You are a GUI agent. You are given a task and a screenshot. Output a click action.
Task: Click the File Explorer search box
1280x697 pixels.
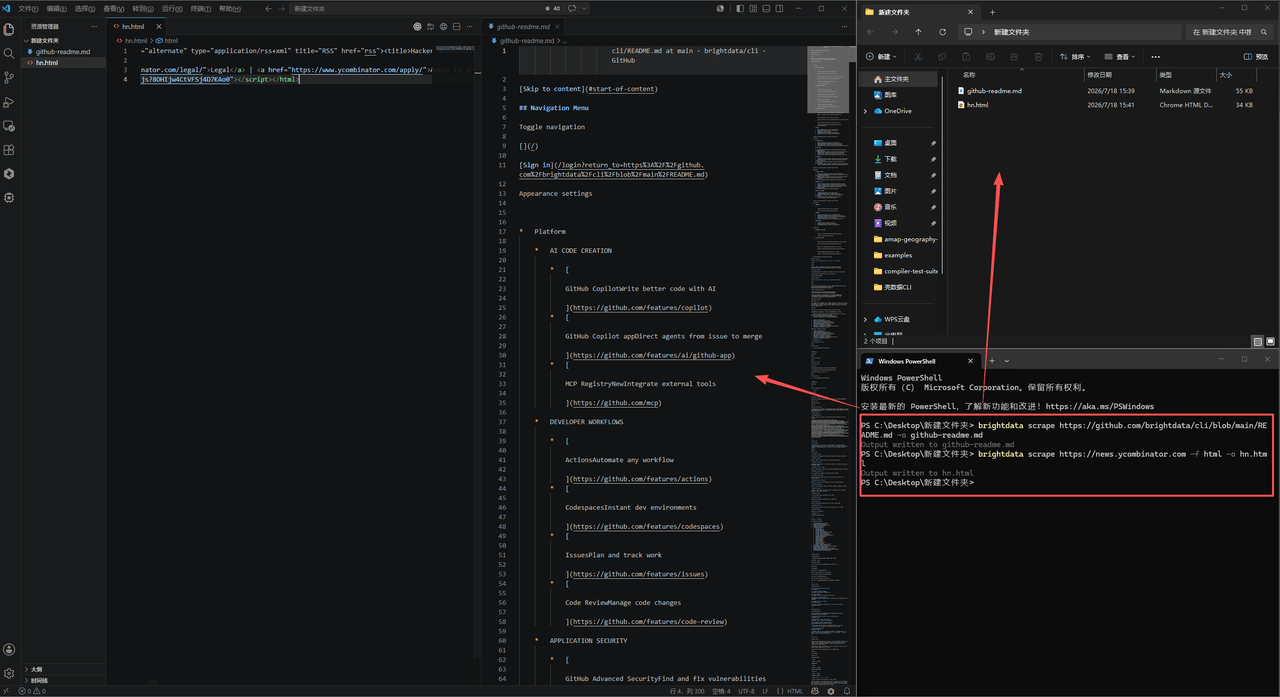tap(1229, 32)
